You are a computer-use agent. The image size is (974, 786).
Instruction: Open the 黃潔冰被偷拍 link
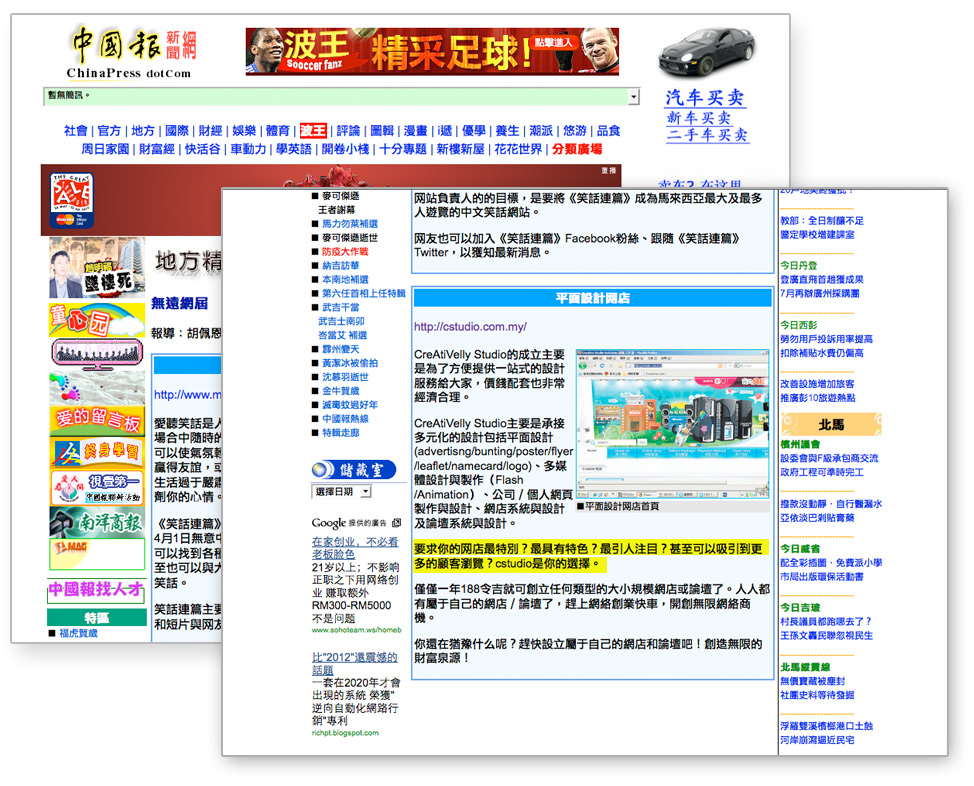350,363
